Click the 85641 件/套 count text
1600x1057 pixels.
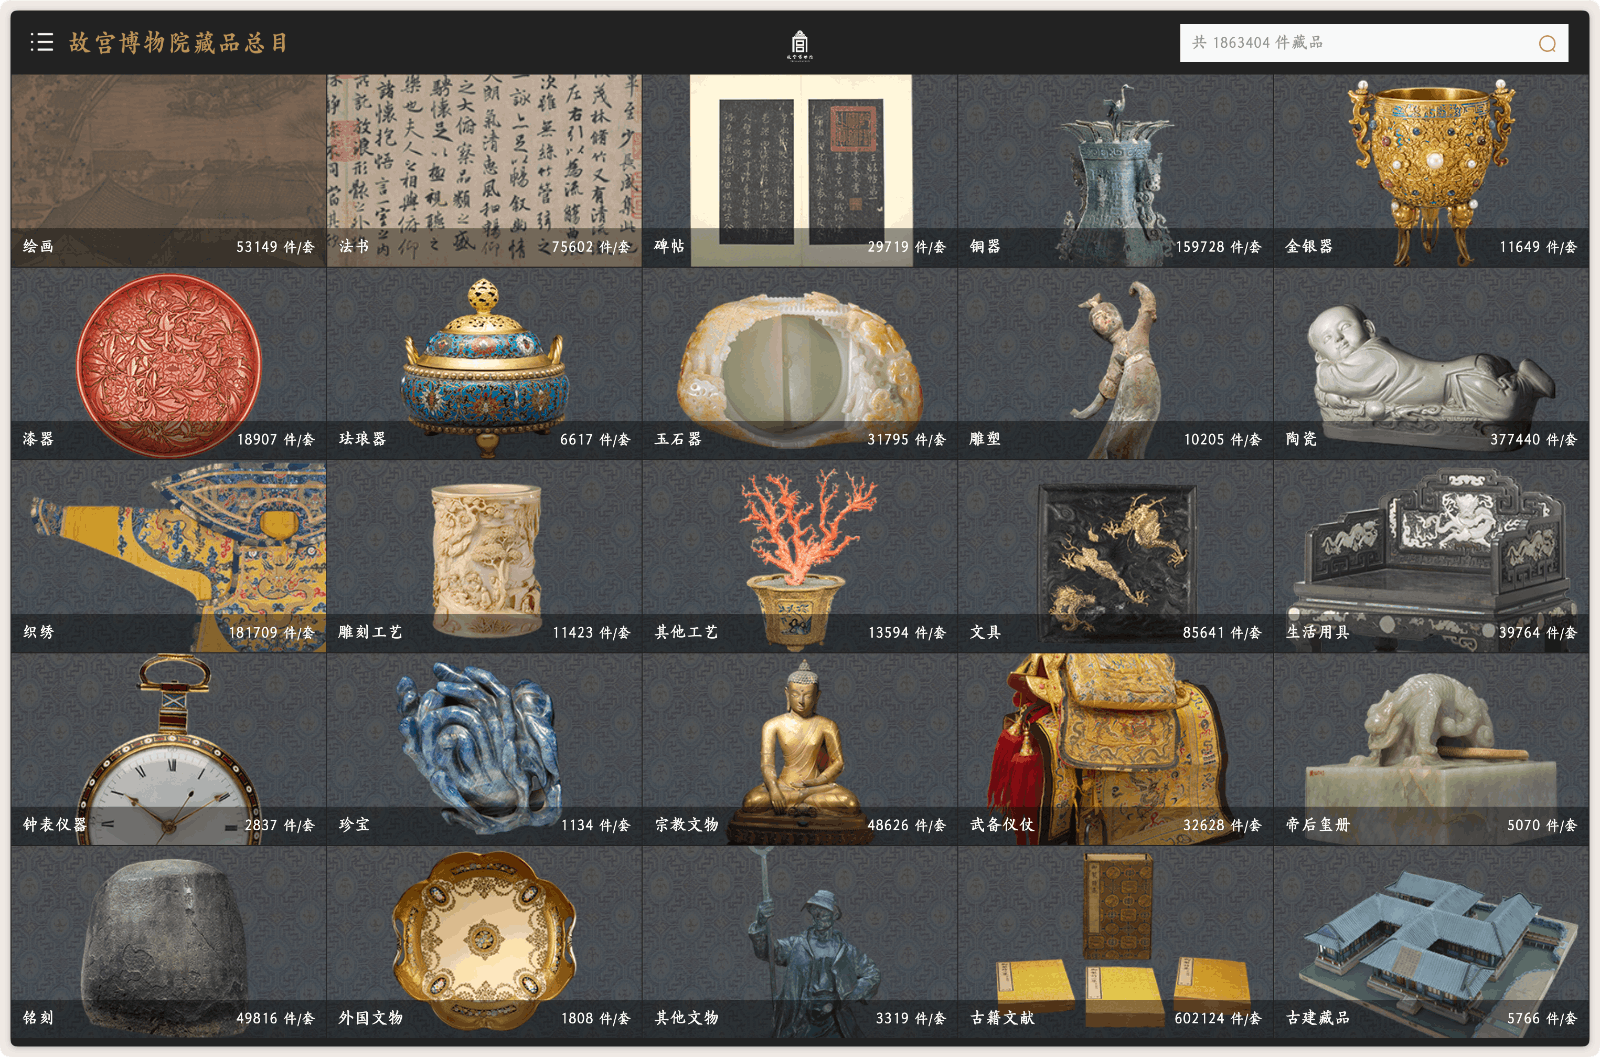point(1222,633)
